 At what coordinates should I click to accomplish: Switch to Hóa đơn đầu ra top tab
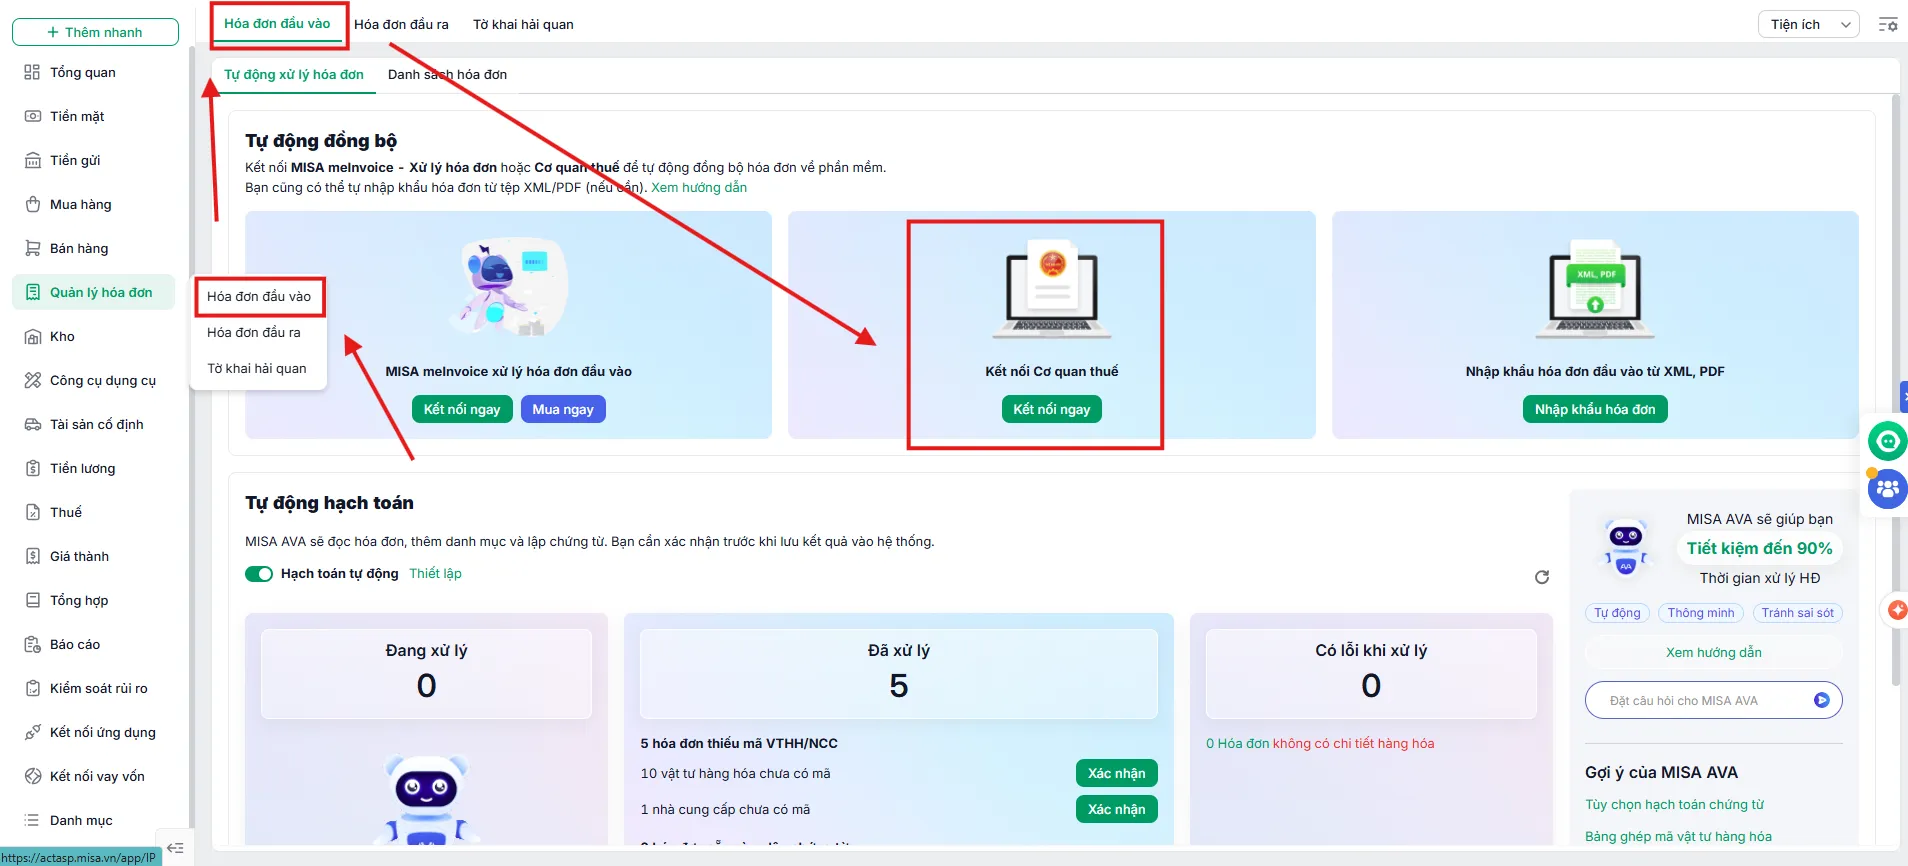tap(401, 24)
